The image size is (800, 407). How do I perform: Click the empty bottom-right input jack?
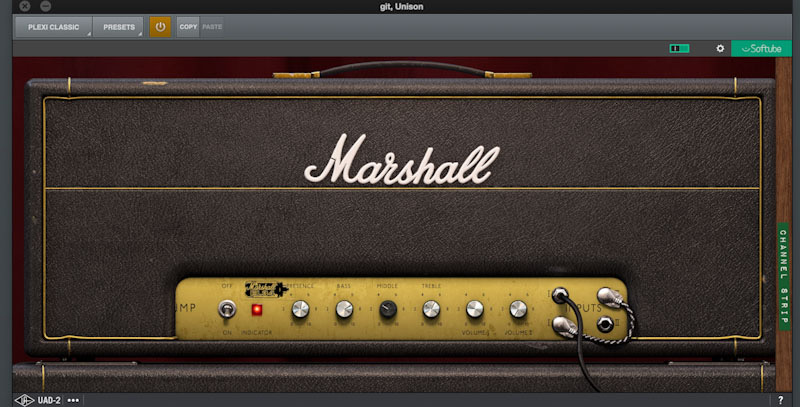(x=605, y=324)
